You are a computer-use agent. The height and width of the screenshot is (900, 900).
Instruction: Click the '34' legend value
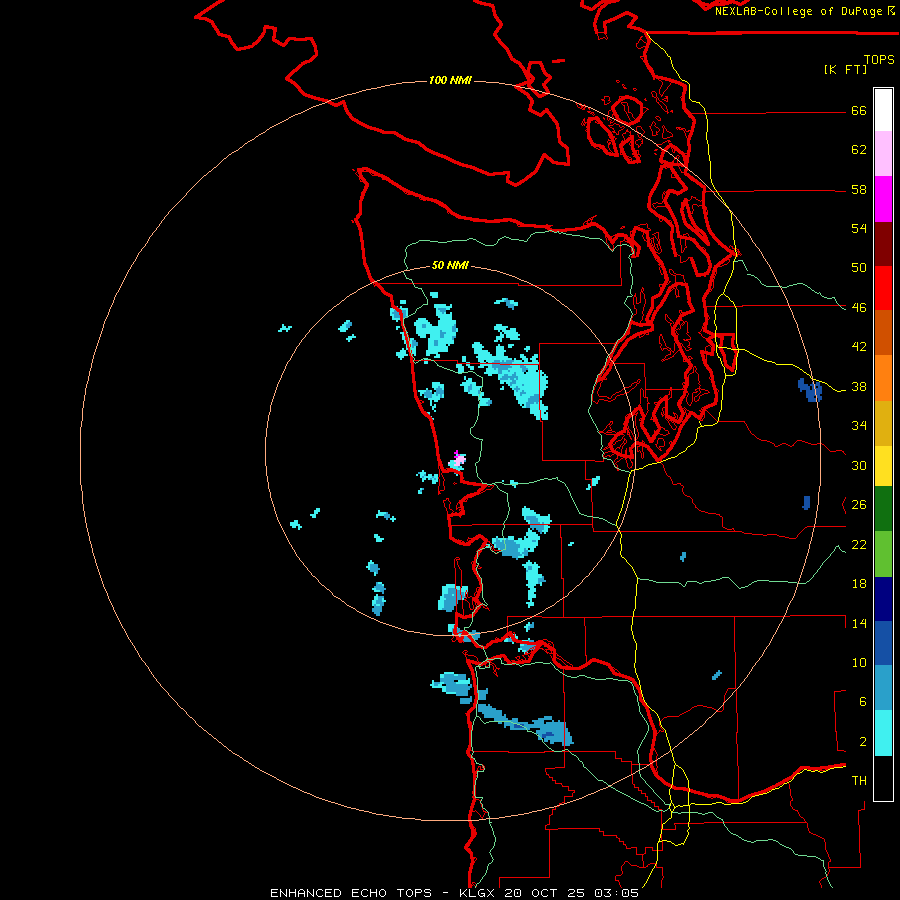[859, 426]
